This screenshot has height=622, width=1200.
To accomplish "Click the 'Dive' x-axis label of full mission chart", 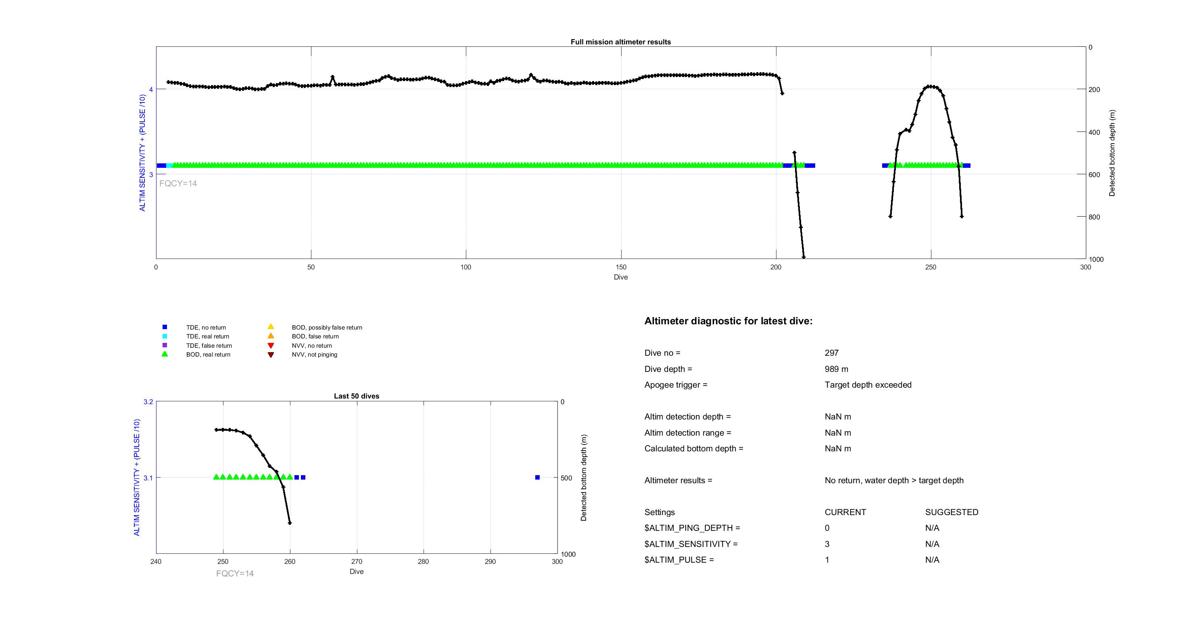I will click(x=621, y=276).
